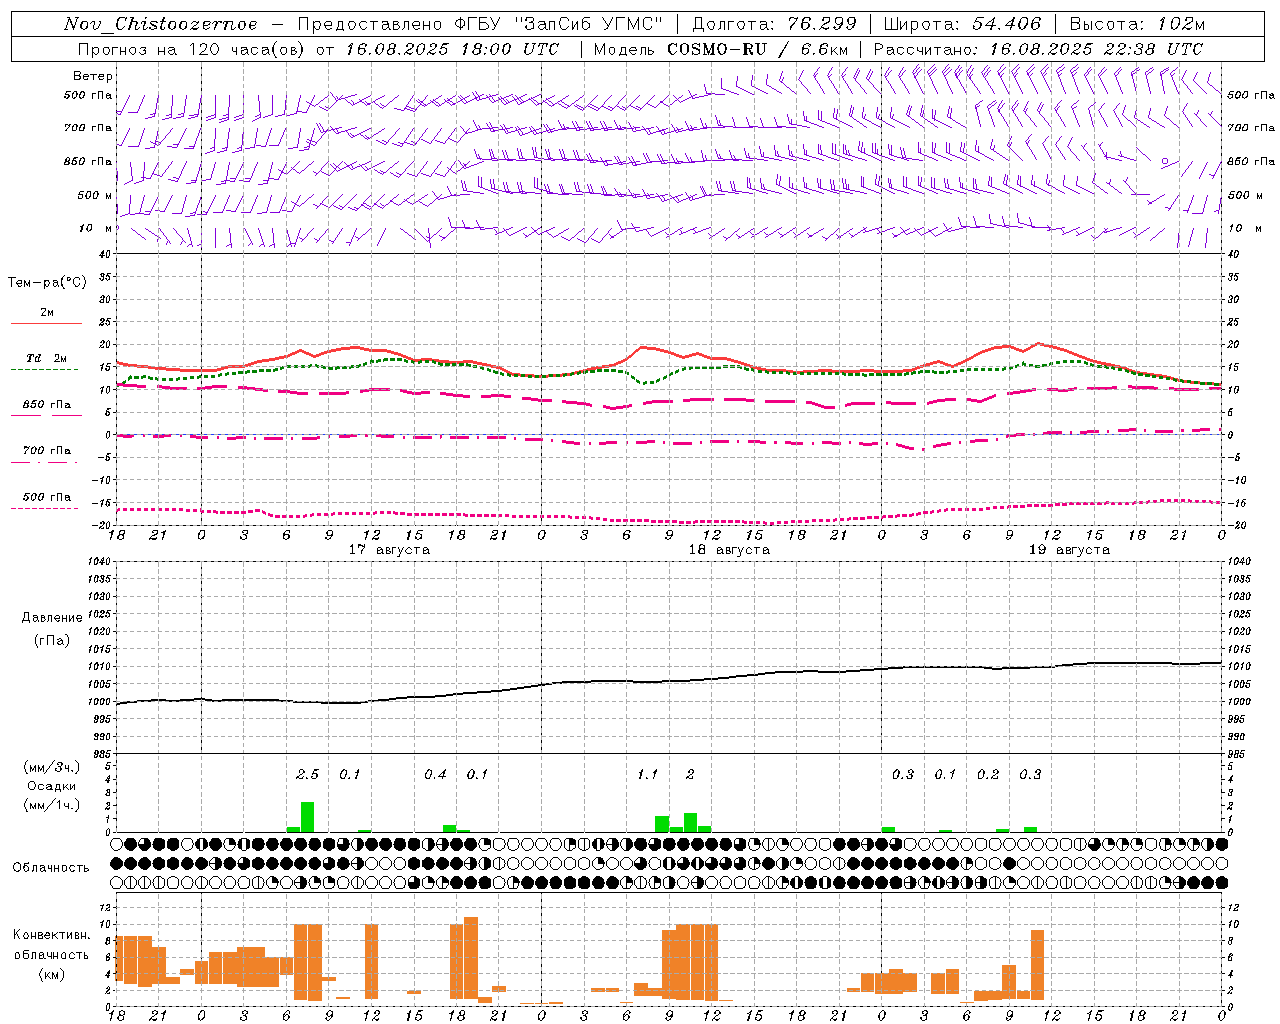Click the '(мм/3ч.)' unit label

[51, 768]
